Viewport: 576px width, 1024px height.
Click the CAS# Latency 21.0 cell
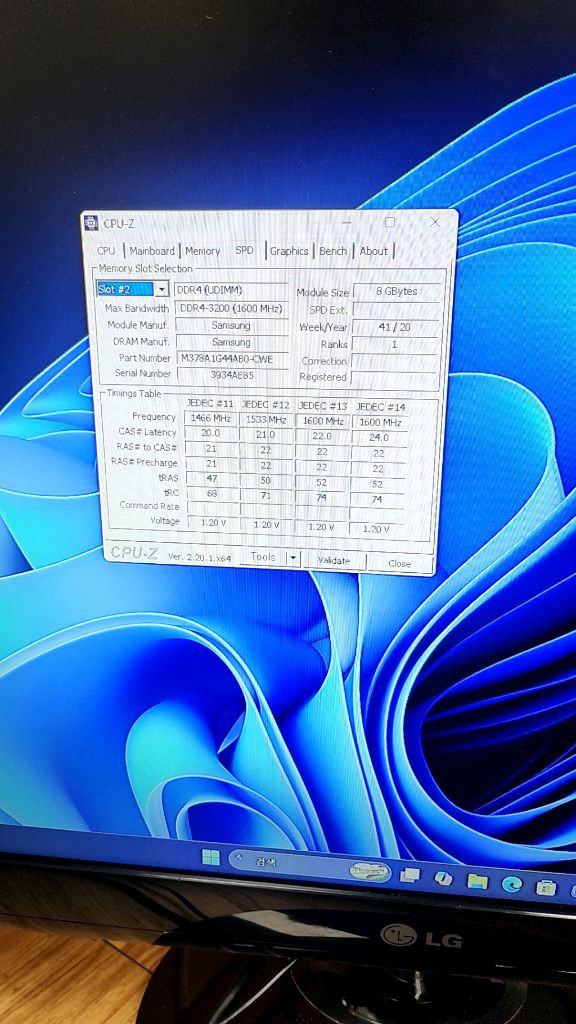pyautogui.click(x=266, y=434)
